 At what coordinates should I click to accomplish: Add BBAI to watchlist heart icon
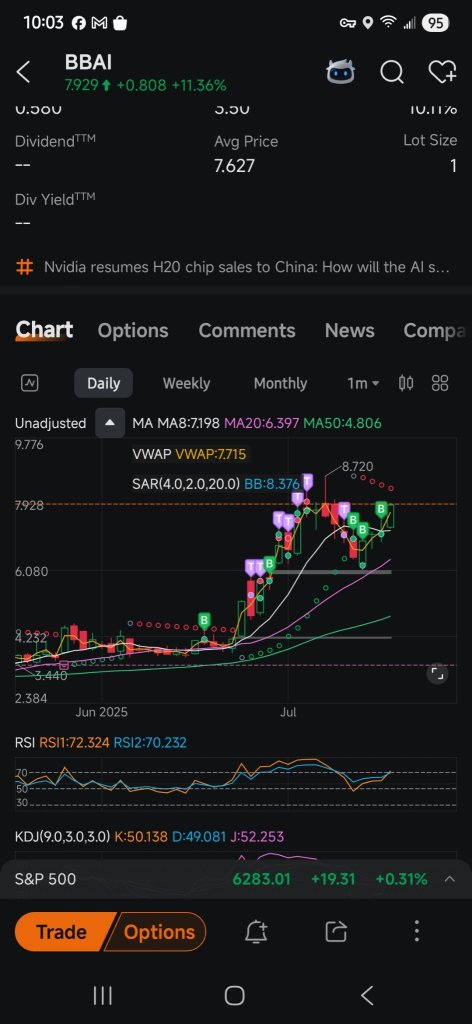click(x=442, y=72)
